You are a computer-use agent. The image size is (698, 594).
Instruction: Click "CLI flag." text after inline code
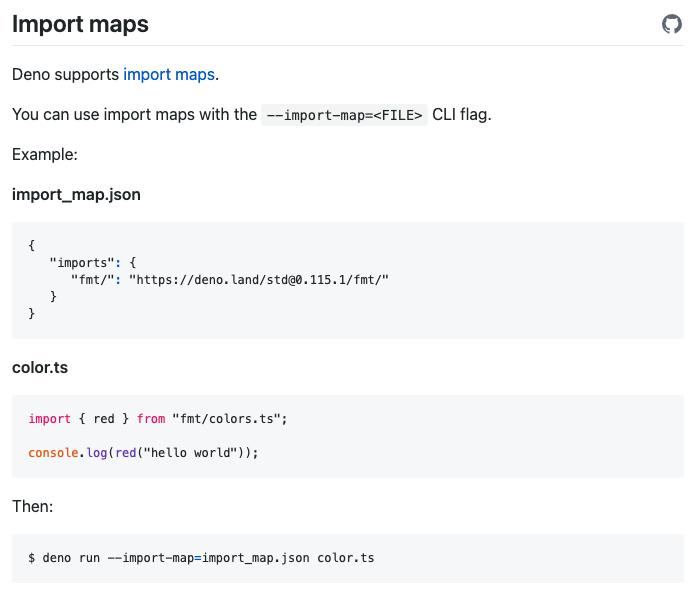[x=462, y=114]
